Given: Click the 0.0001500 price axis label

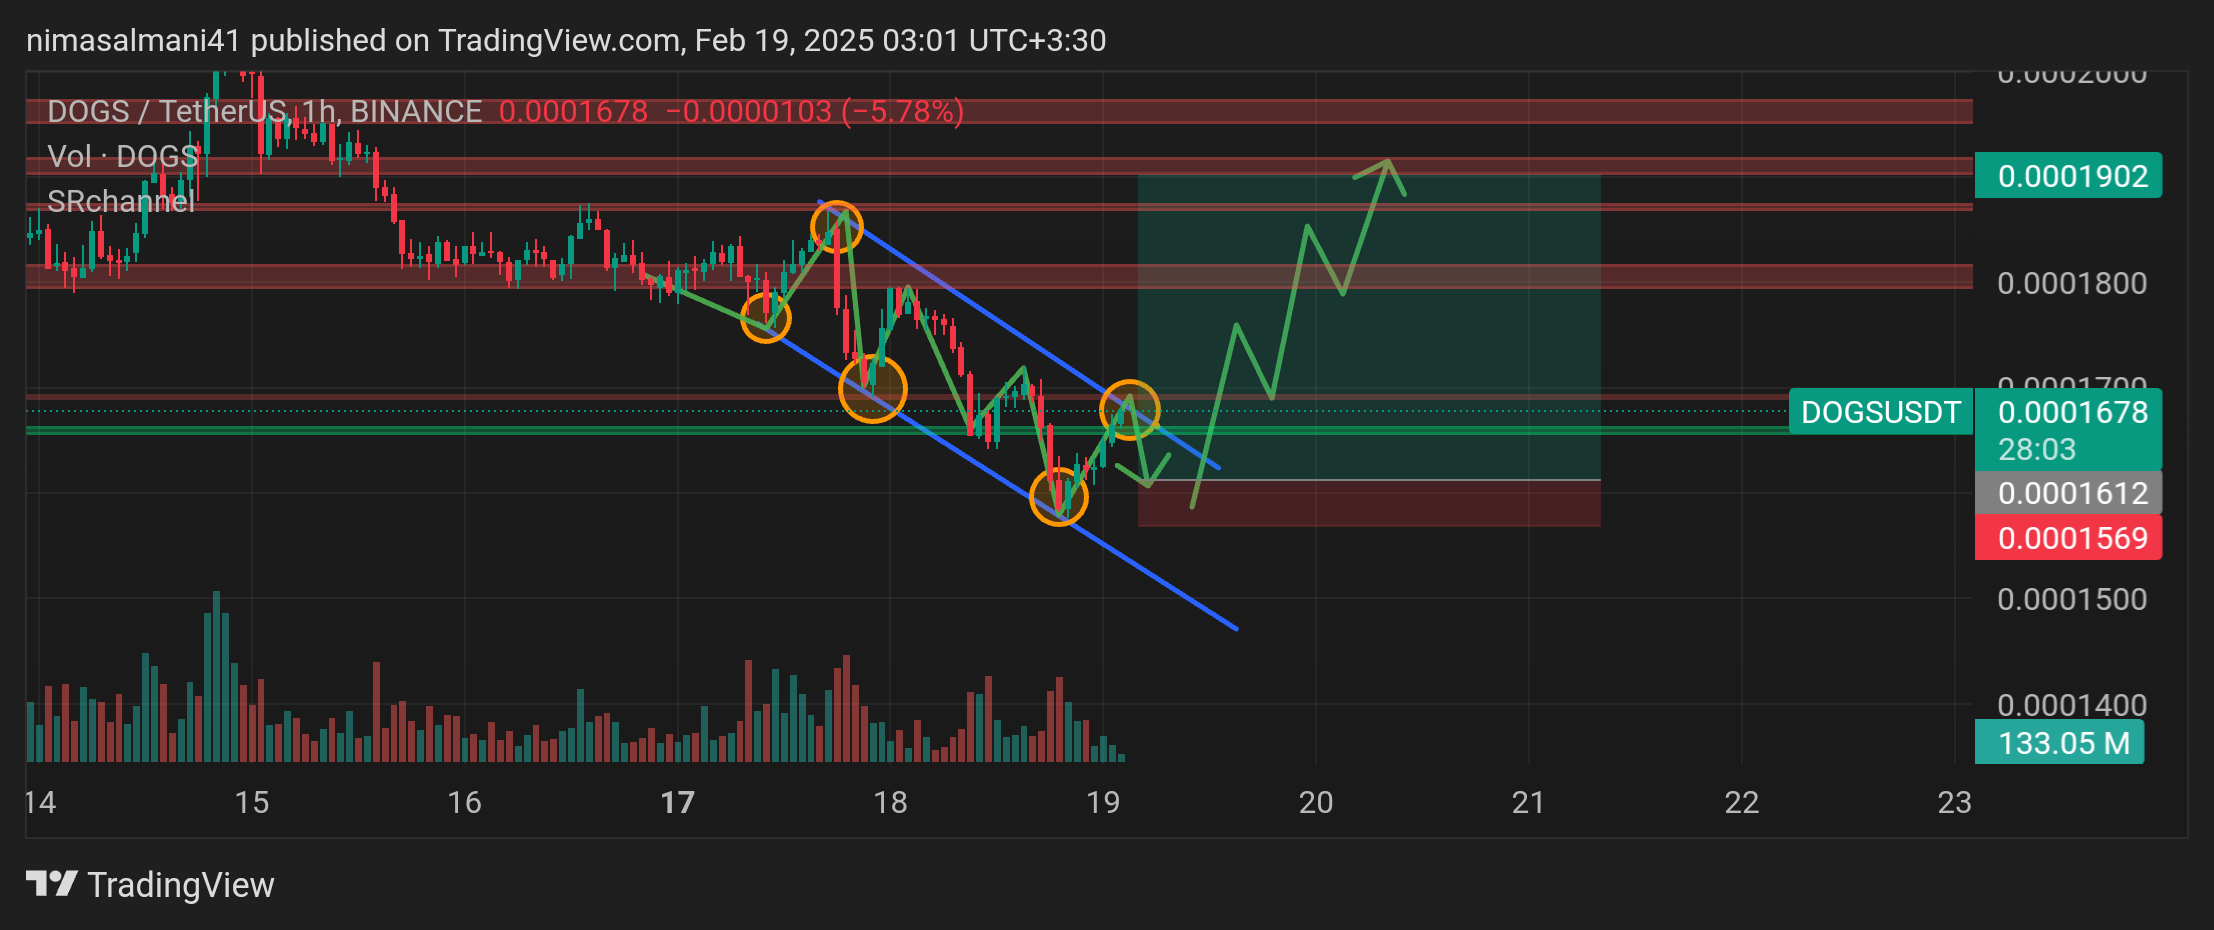Looking at the screenshot, I should (2072, 599).
